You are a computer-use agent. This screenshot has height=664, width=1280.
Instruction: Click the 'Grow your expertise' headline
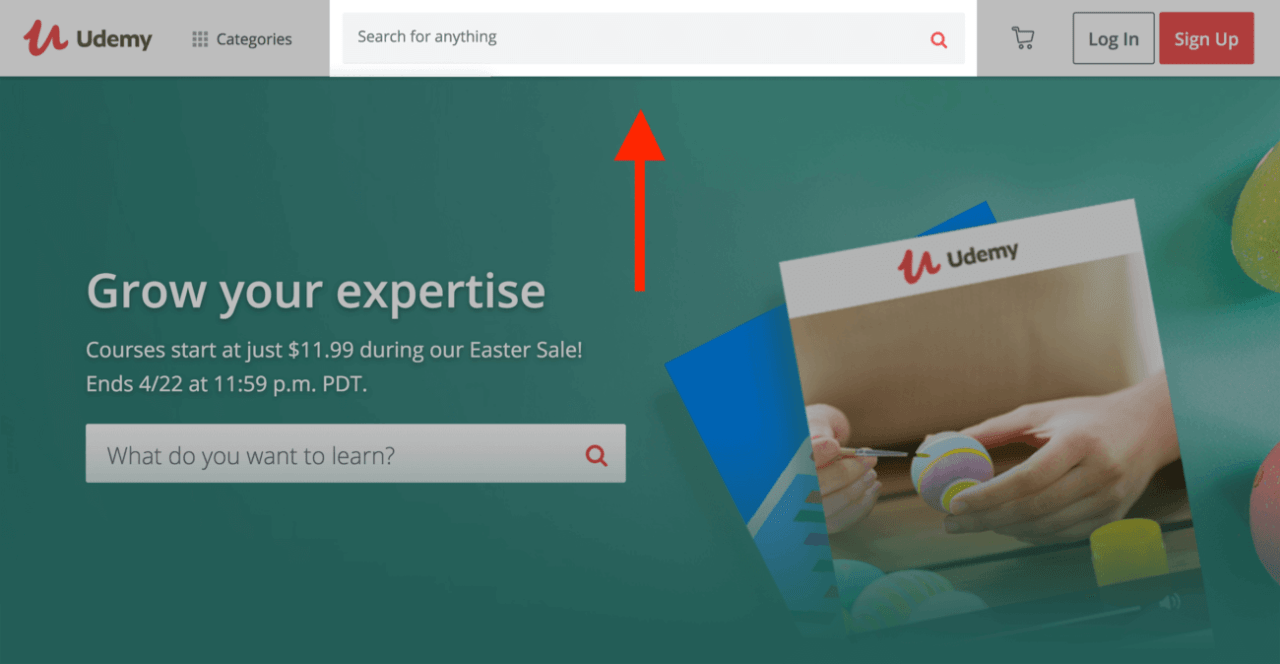(316, 291)
